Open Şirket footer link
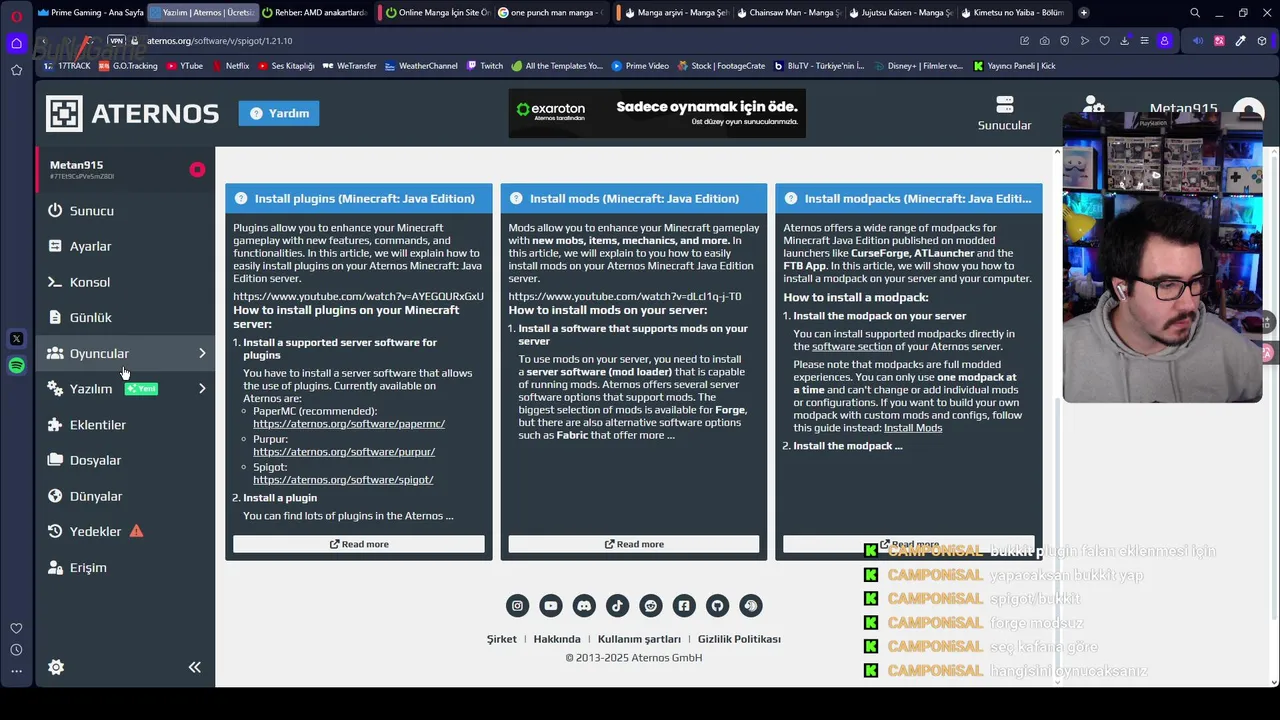The image size is (1280, 720). click(x=502, y=639)
